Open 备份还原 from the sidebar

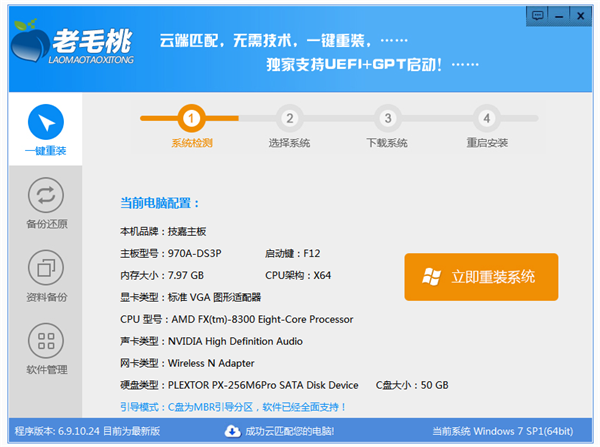point(46,194)
